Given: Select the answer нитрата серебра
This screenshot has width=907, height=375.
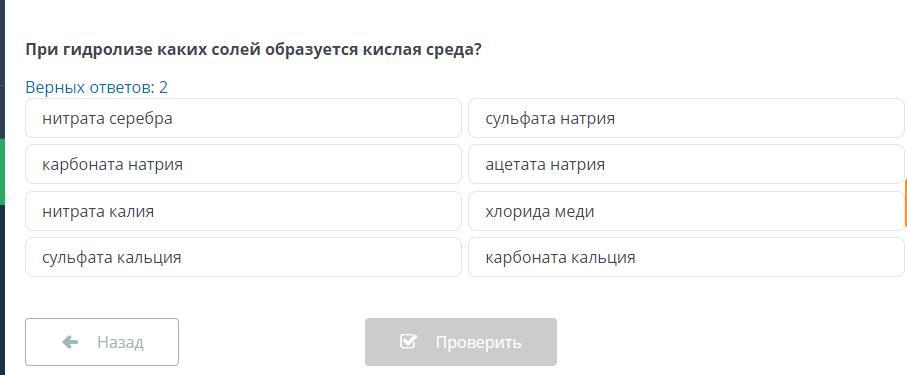Looking at the screenshot, I should click(x=244, y=118).
